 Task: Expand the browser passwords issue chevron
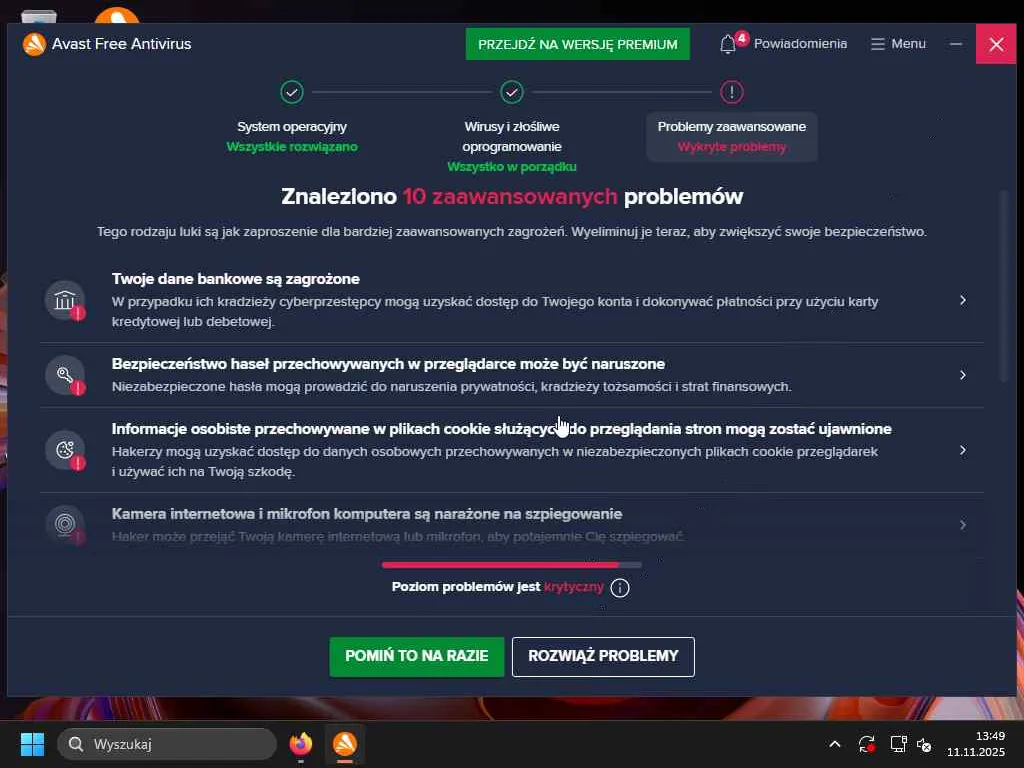963,375
